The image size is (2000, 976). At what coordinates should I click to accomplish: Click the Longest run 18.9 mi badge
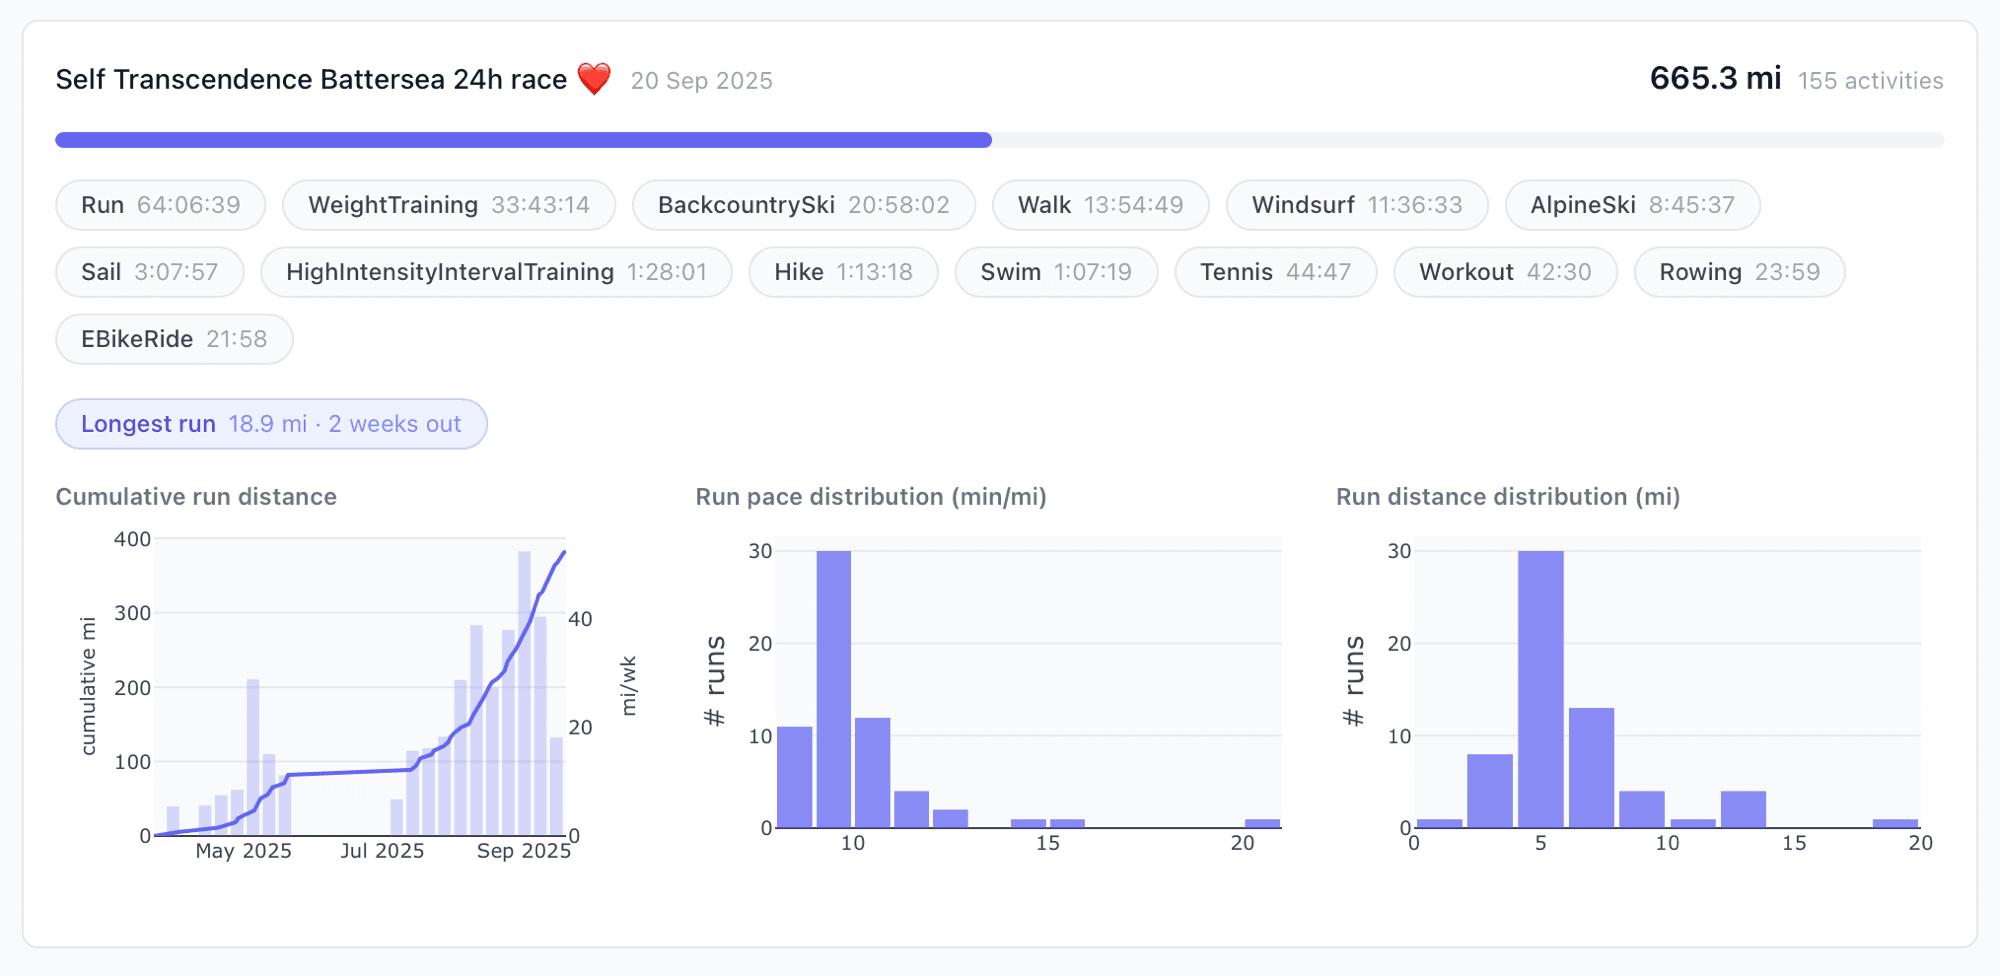(x=271, y=424)
